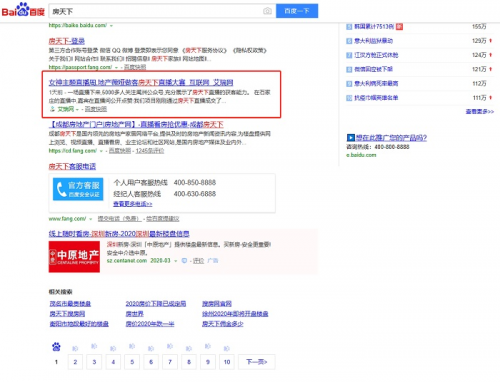Open the hot topic with 129万 searches
500x382 pixels.
[373, 41]
